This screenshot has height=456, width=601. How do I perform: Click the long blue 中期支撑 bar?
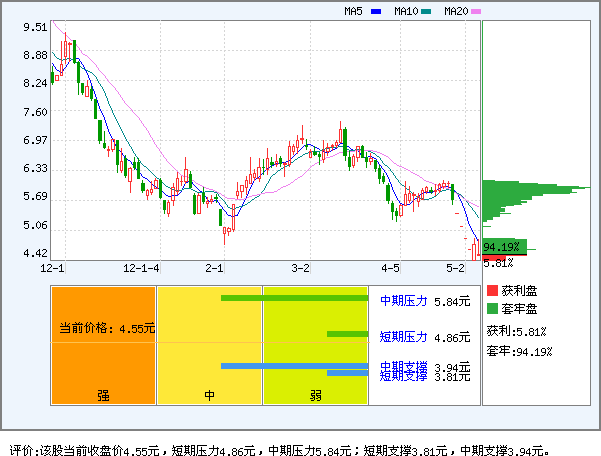point(294,366)
